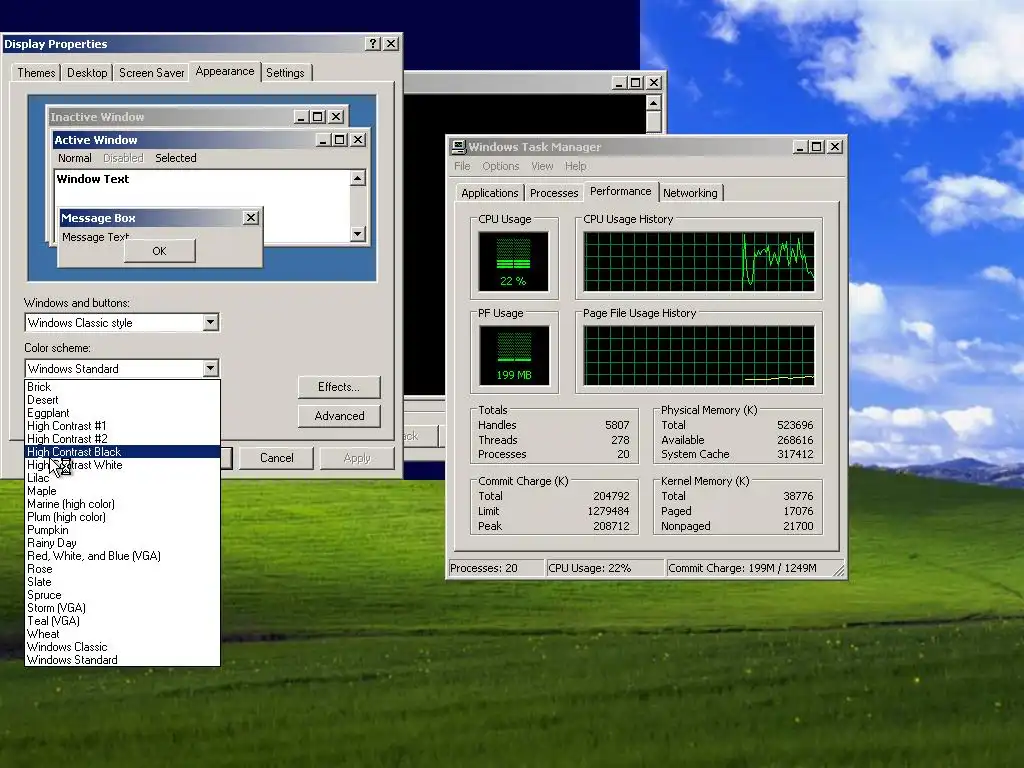Select High Contrast White scheme
This screenshot has width=1024, height=768.
tap(122, 465)
